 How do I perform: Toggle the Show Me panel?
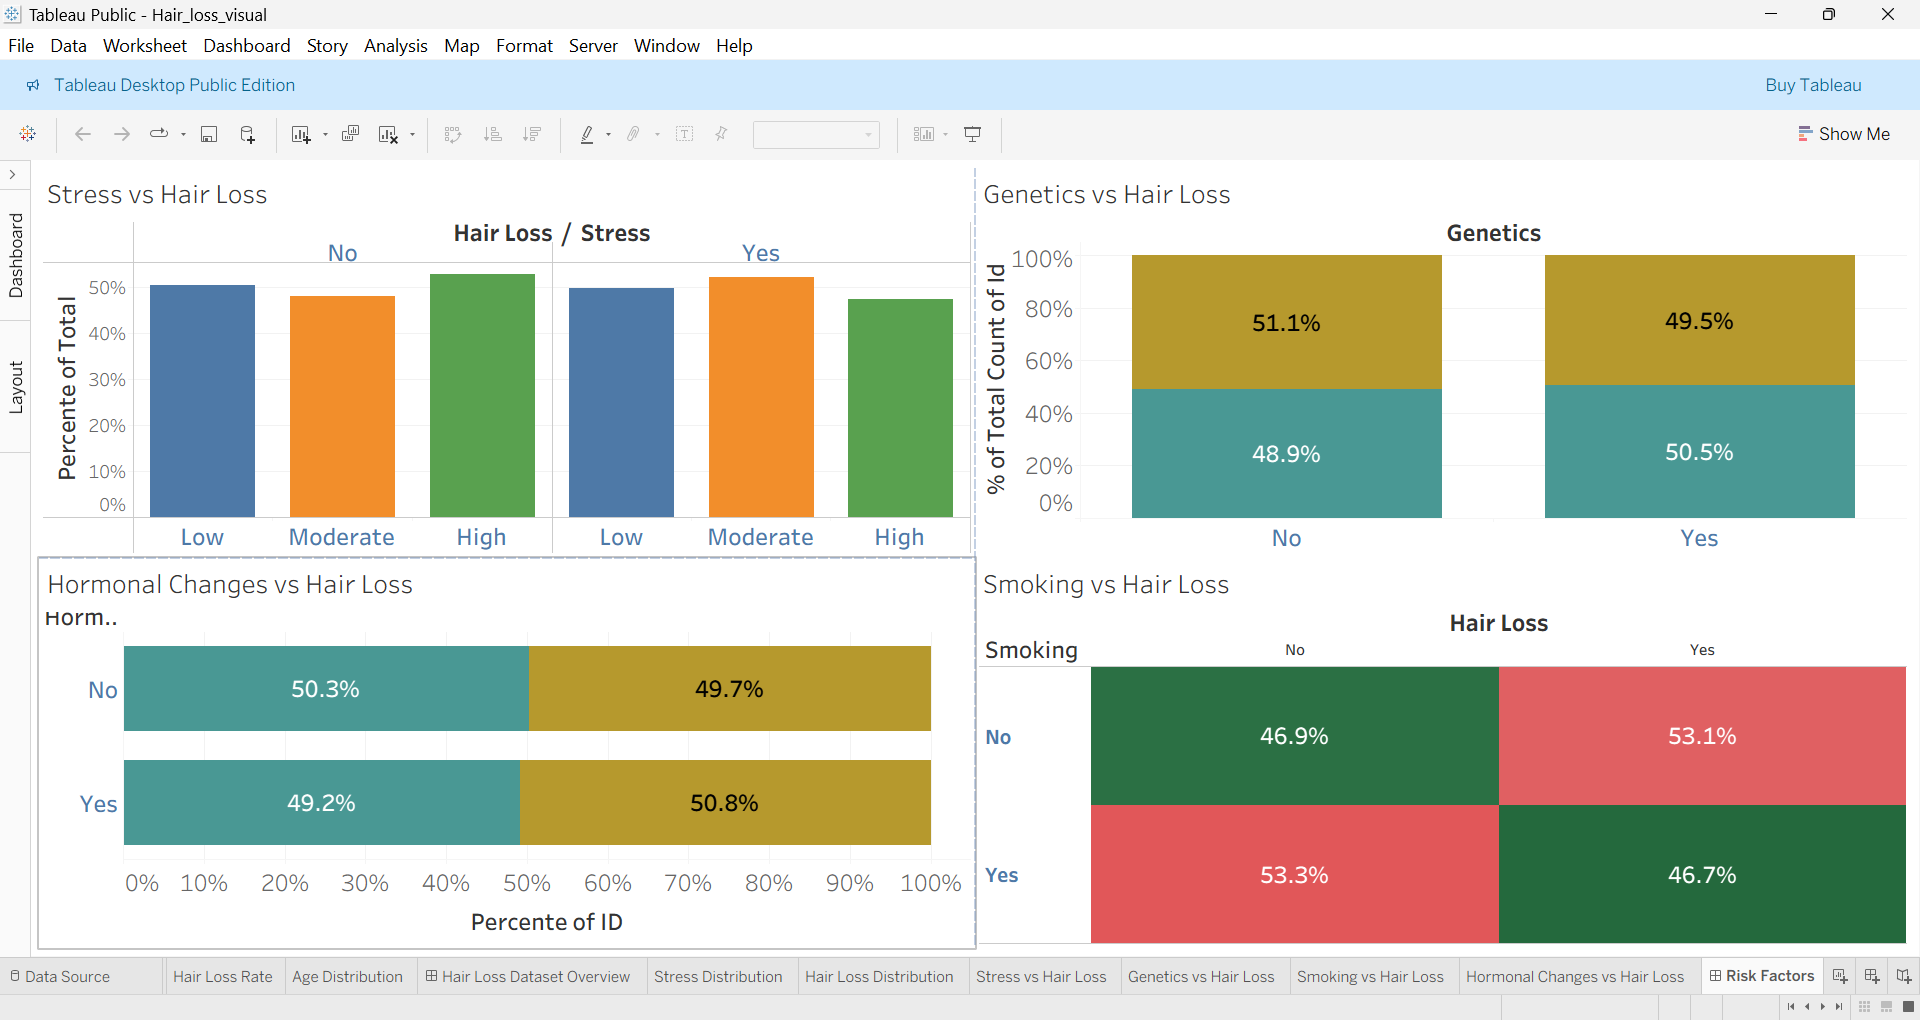(1843, 134)
